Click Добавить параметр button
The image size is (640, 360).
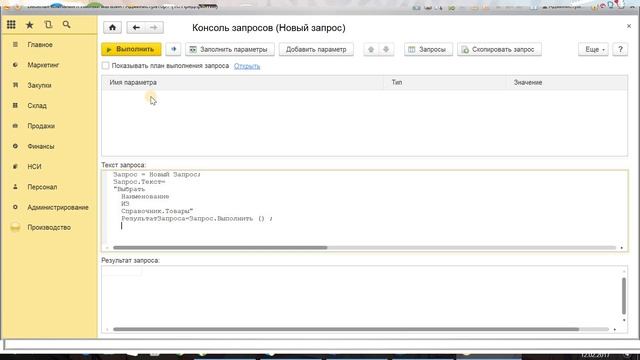[x=316, y=49]
